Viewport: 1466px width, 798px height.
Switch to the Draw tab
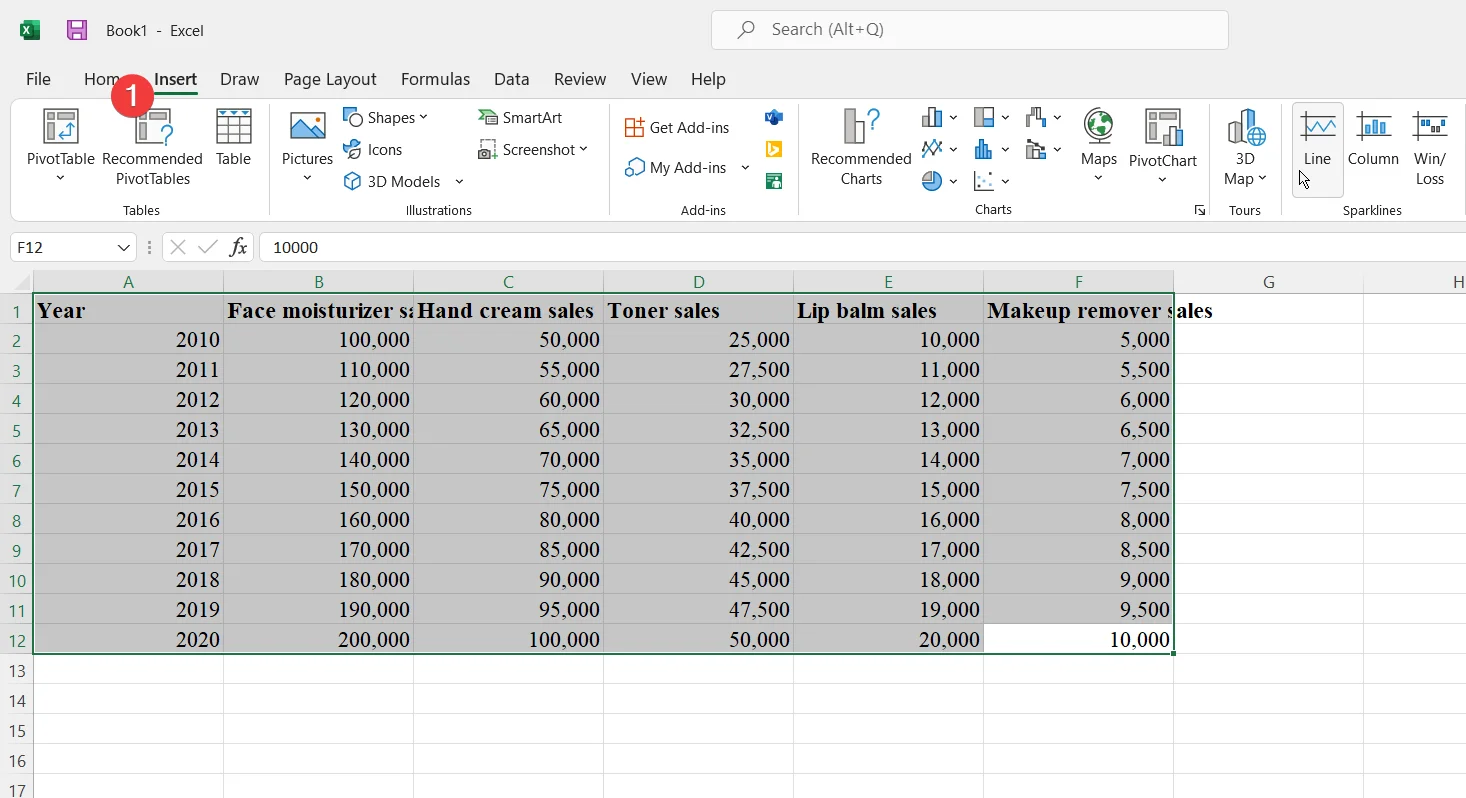click(239, 79)
